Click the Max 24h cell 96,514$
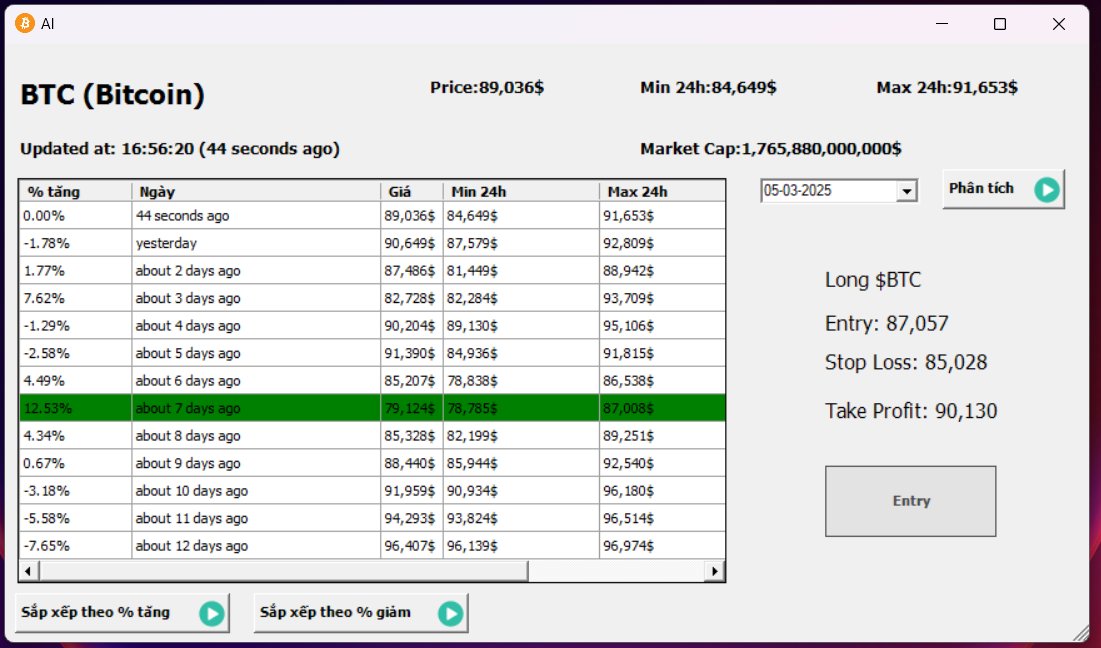Screen dimensions: 1101x648 662,518
